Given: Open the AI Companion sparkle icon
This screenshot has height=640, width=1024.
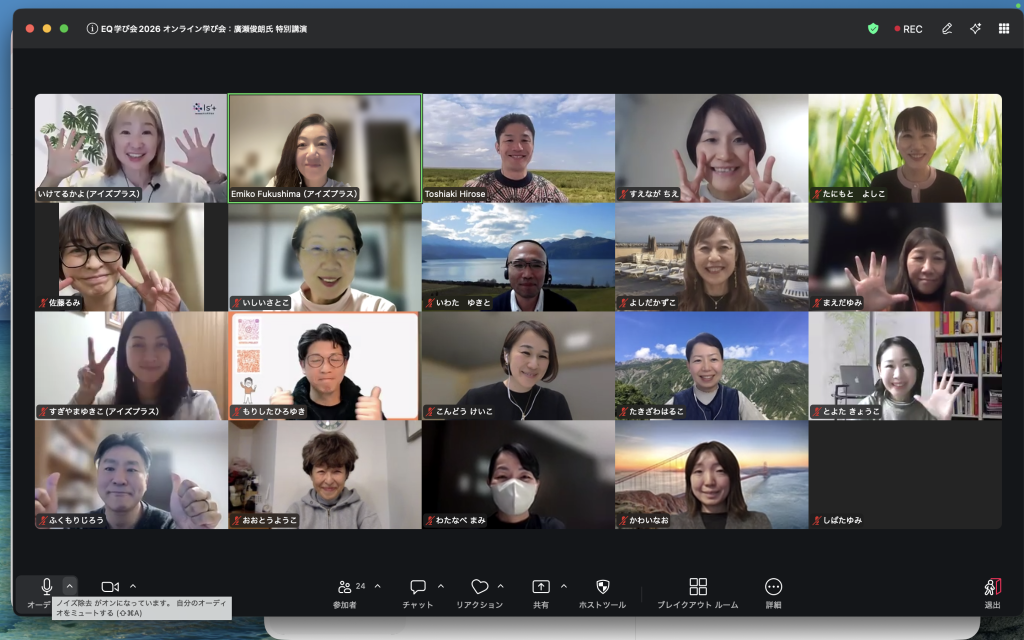Looking at the screenshot, I should click(x=975, y=29).
